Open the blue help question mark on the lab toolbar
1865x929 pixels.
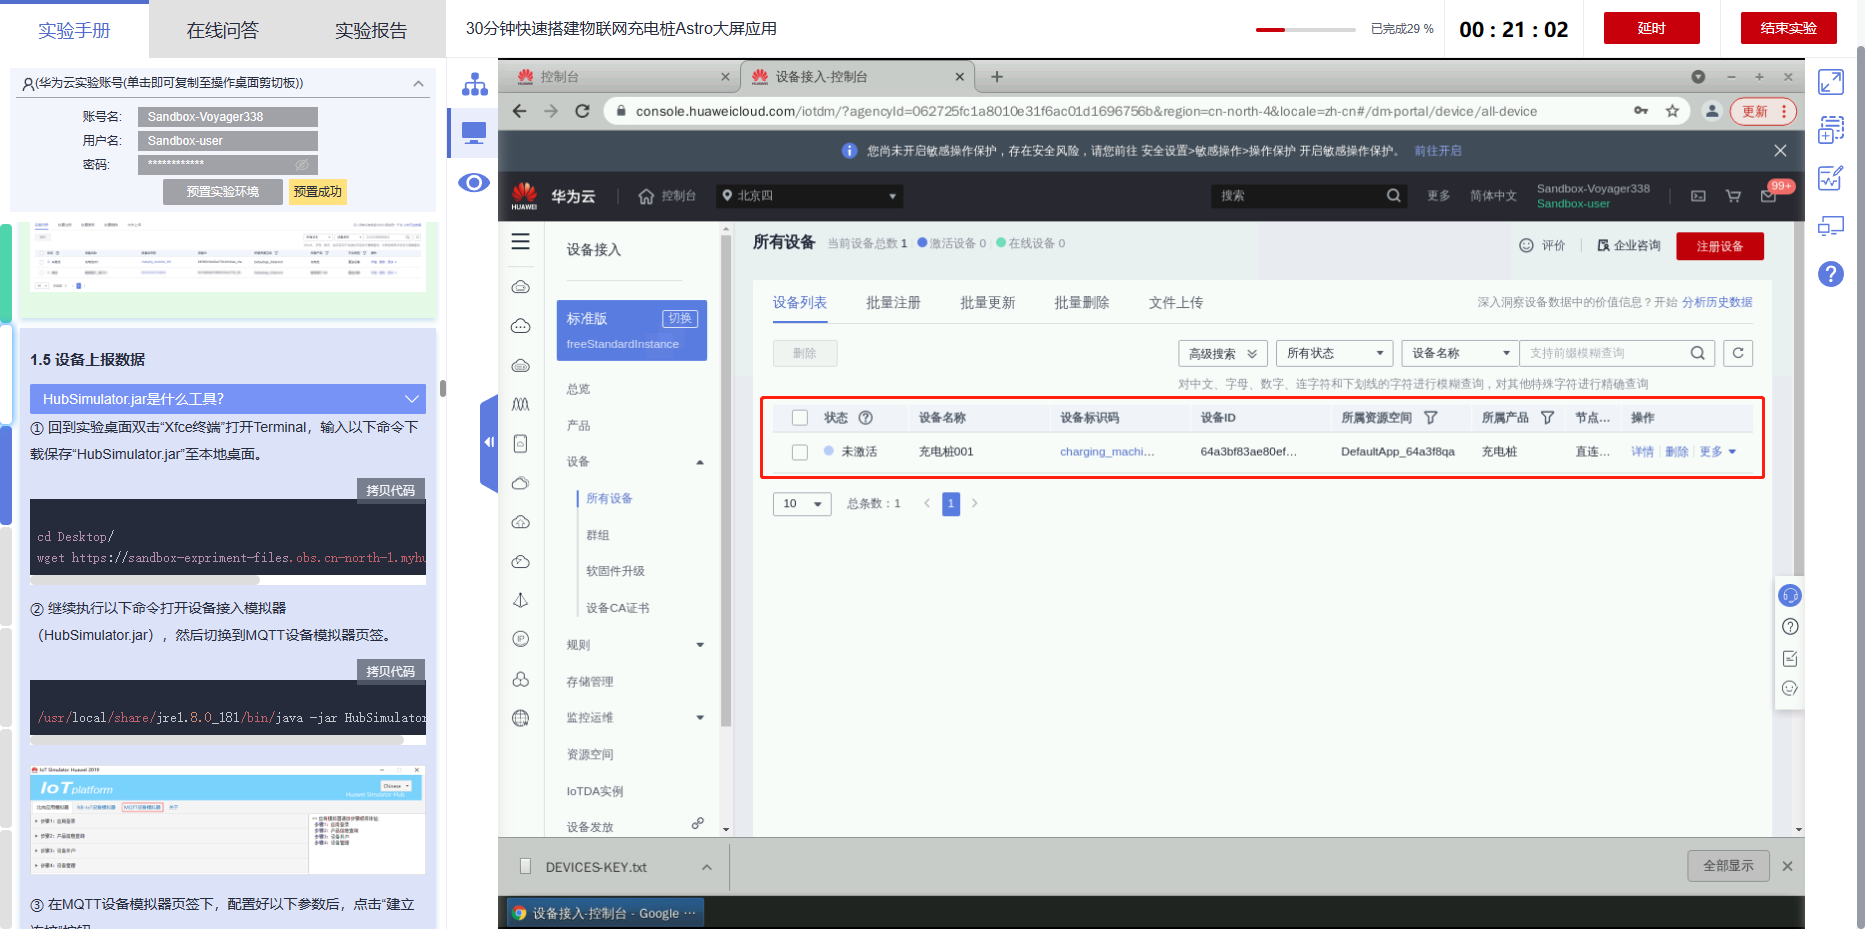click(1830, 274)
